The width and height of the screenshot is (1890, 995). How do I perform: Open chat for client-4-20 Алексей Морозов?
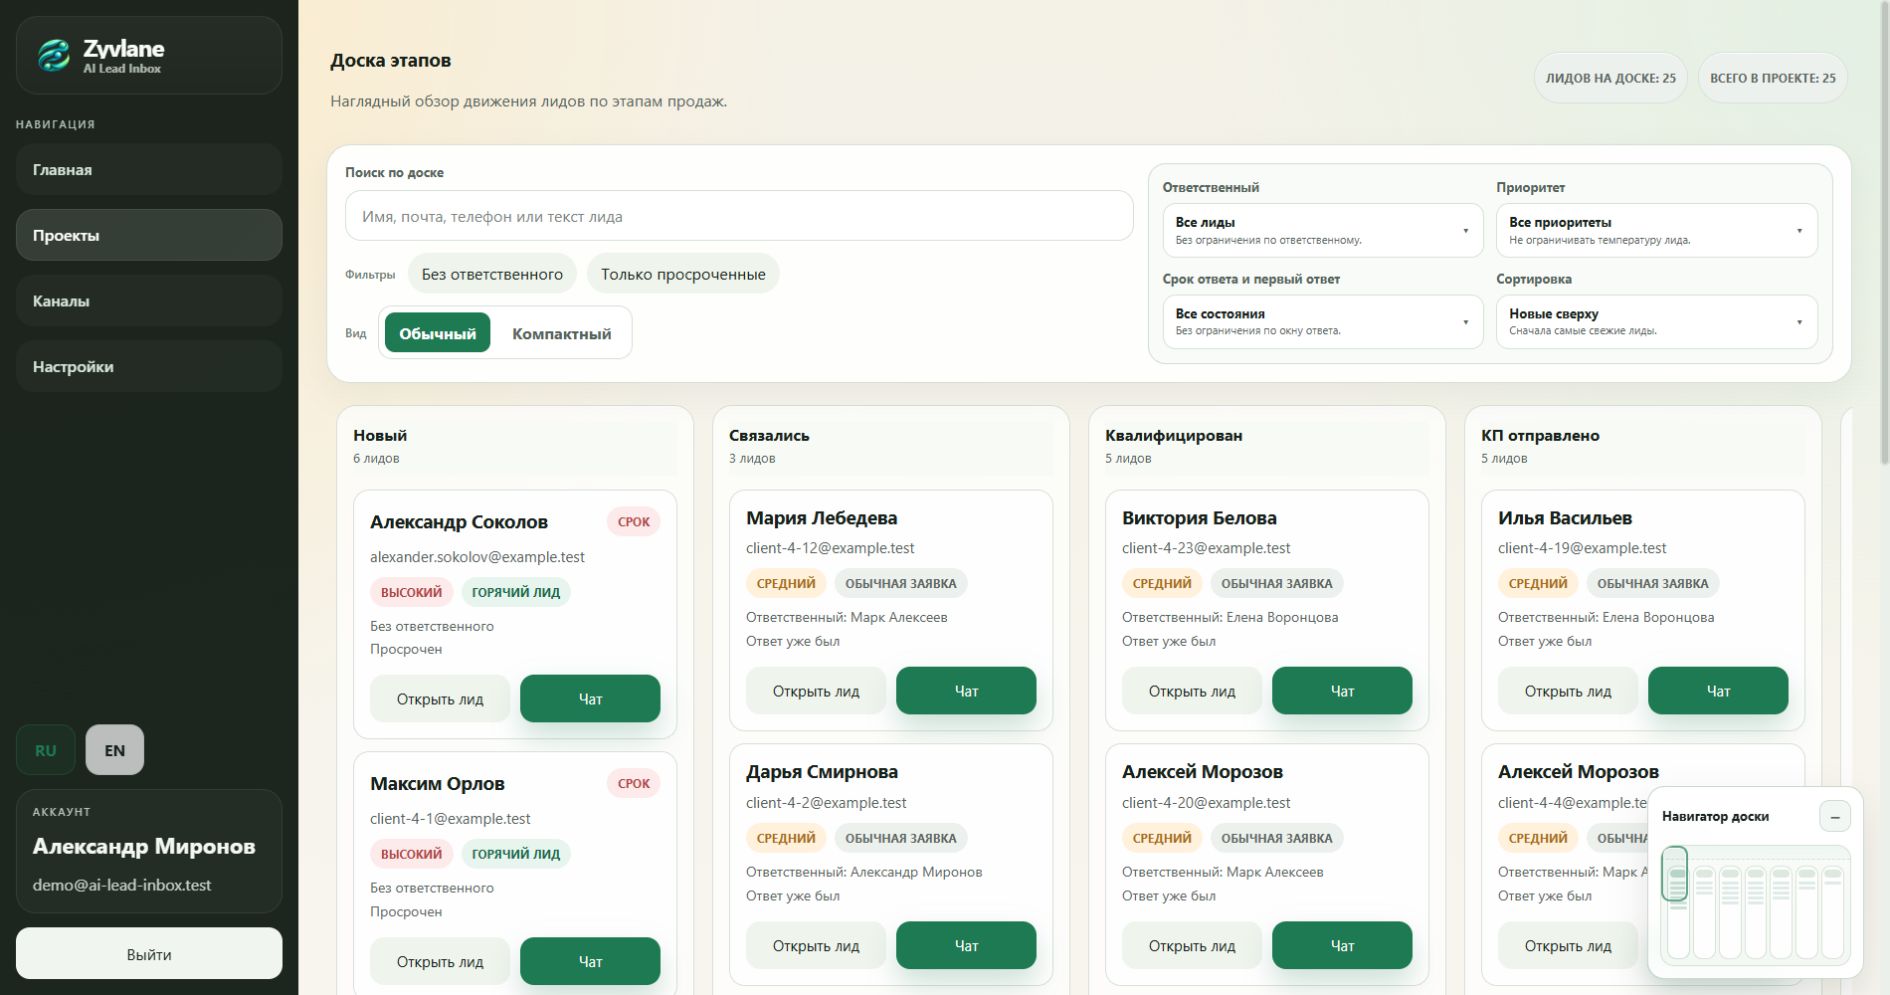tap(1342, 945)
